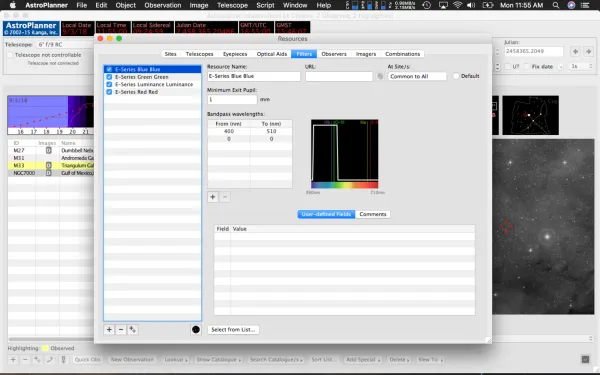
Task: Open the Telescope 6" f/9 RC dropdown
Action: click(x=65, y=44)
